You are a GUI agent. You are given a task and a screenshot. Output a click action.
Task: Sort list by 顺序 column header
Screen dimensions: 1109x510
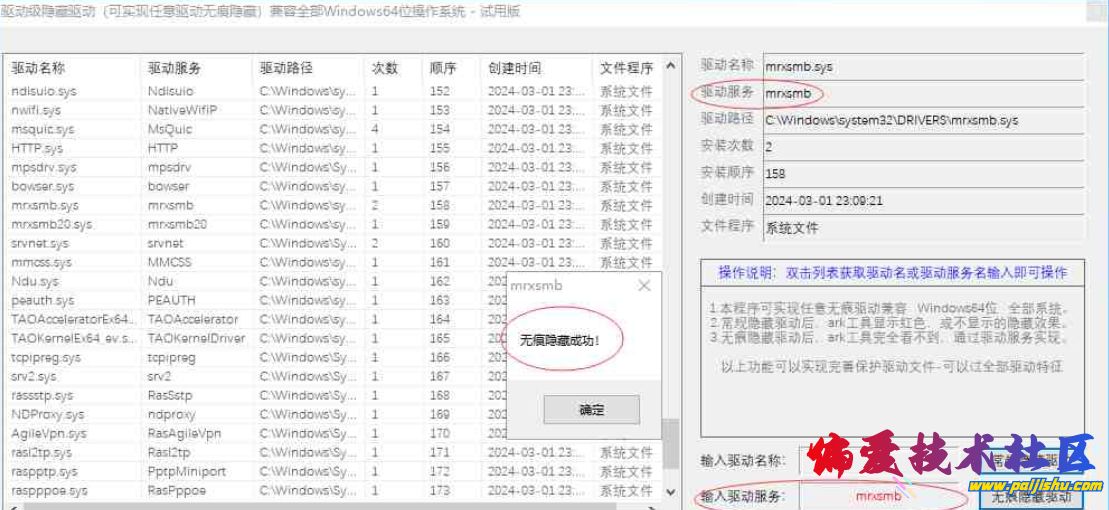(443, 68)
